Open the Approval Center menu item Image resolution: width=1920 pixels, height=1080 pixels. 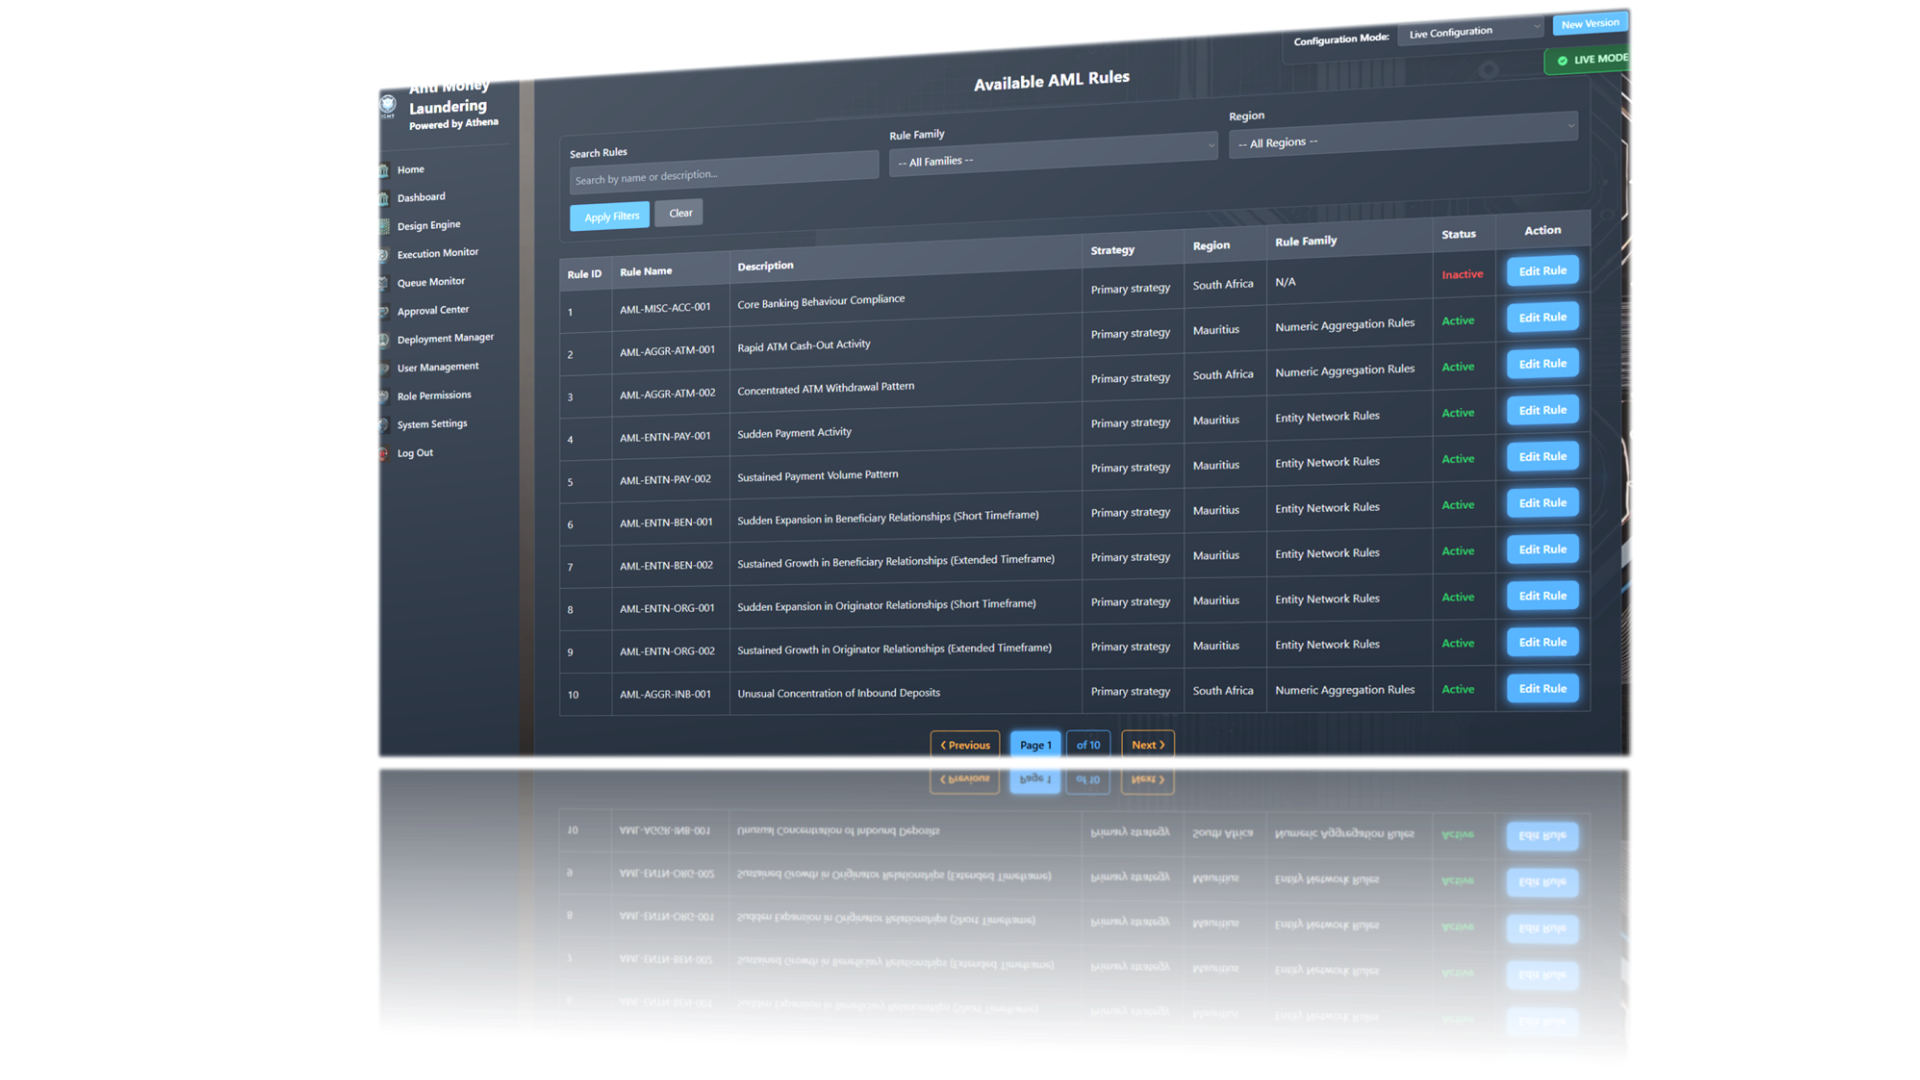pos(432,311)
